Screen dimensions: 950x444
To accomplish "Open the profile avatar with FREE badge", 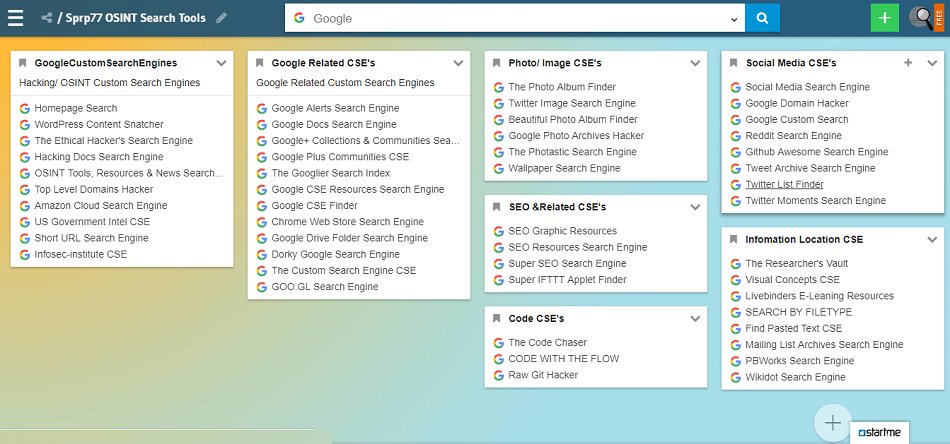I will point(926,18).
